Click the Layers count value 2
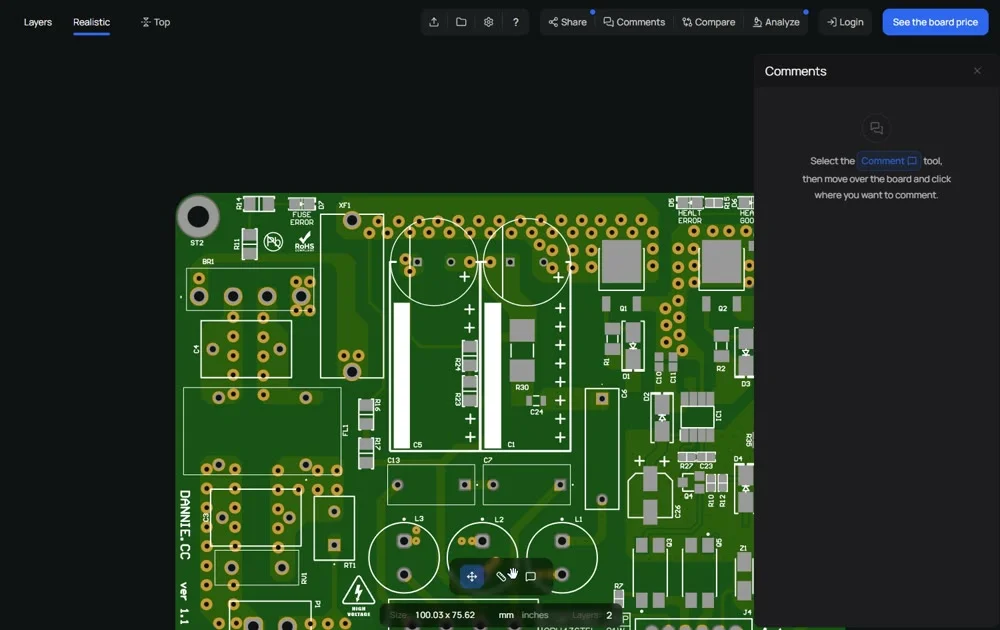The height and width of the screenshot is (630, 1000). click(x=609, y=615)
